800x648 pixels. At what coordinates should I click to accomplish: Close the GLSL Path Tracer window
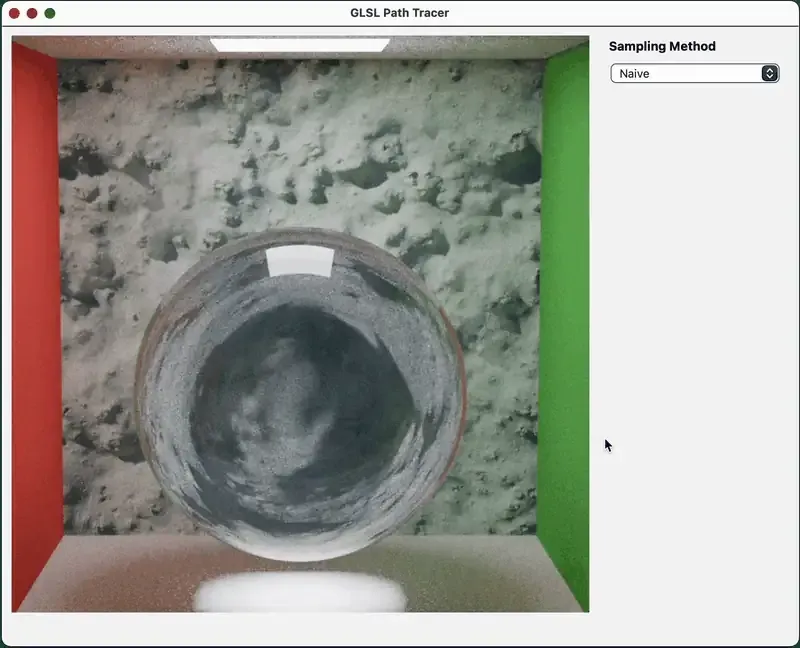(x=14, y=13)
